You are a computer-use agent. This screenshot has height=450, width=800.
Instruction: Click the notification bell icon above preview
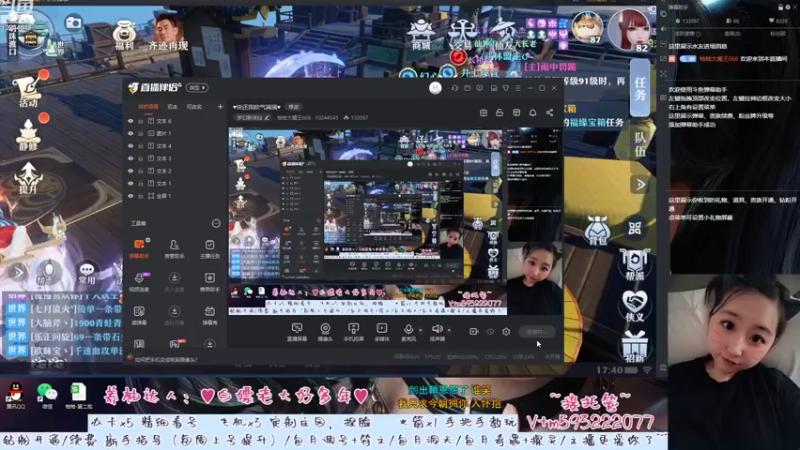tap(533, 112)
